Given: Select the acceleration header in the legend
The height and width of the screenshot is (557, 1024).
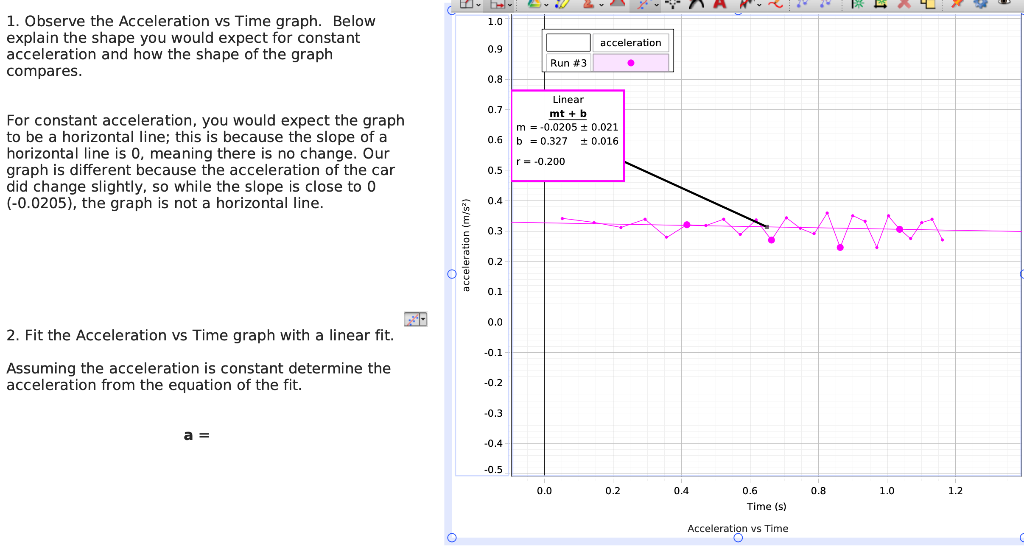Looking at the screenshot, I should coord(630,42).
